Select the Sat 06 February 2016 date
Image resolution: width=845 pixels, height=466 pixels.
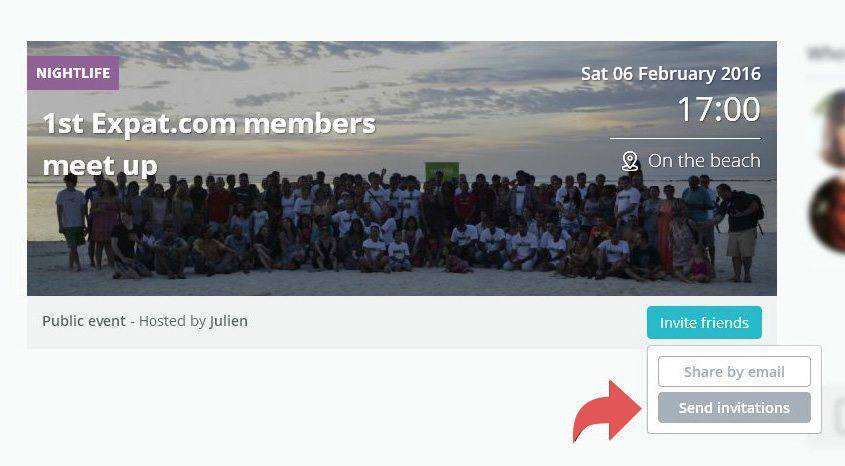(671, 74)
